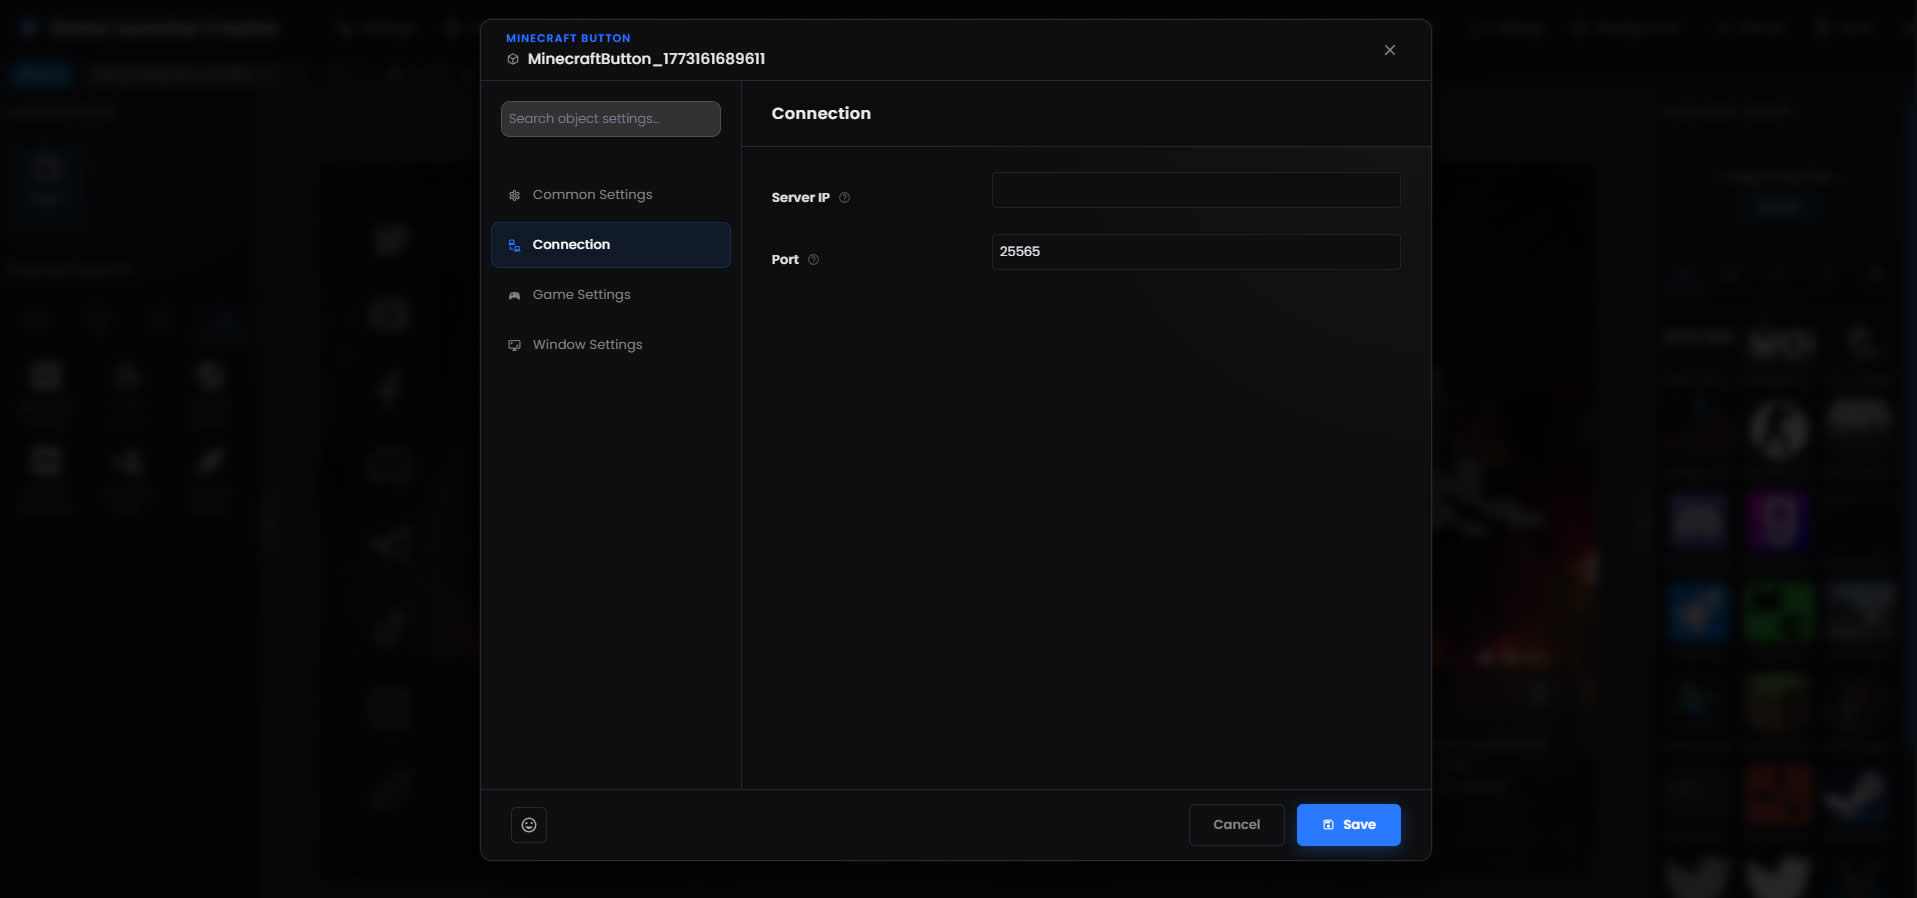1917x898 pixels.
Task: Open the smiley face feedback button
Action: (529, 825)
